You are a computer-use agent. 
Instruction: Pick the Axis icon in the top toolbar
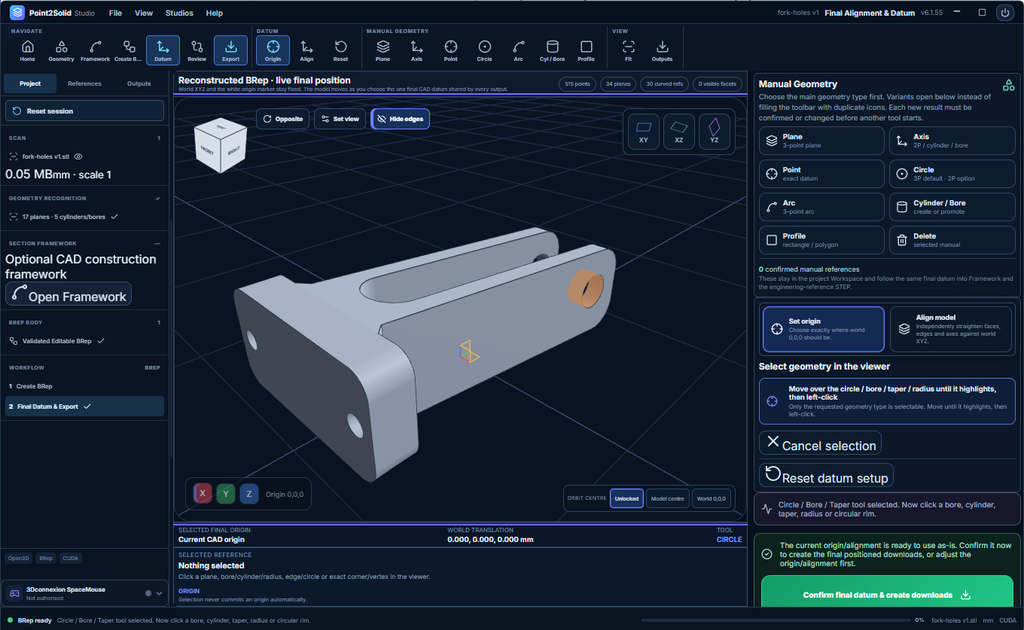coord(417,50)
